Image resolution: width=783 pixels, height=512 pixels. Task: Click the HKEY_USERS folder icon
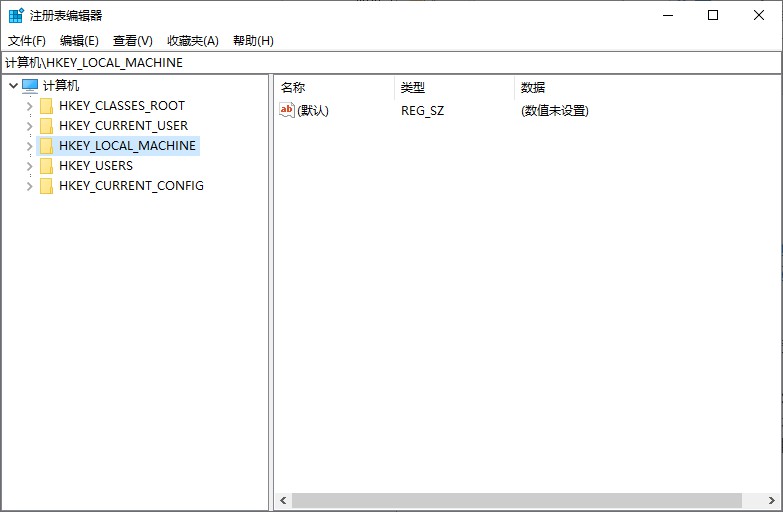coord(46,166)
